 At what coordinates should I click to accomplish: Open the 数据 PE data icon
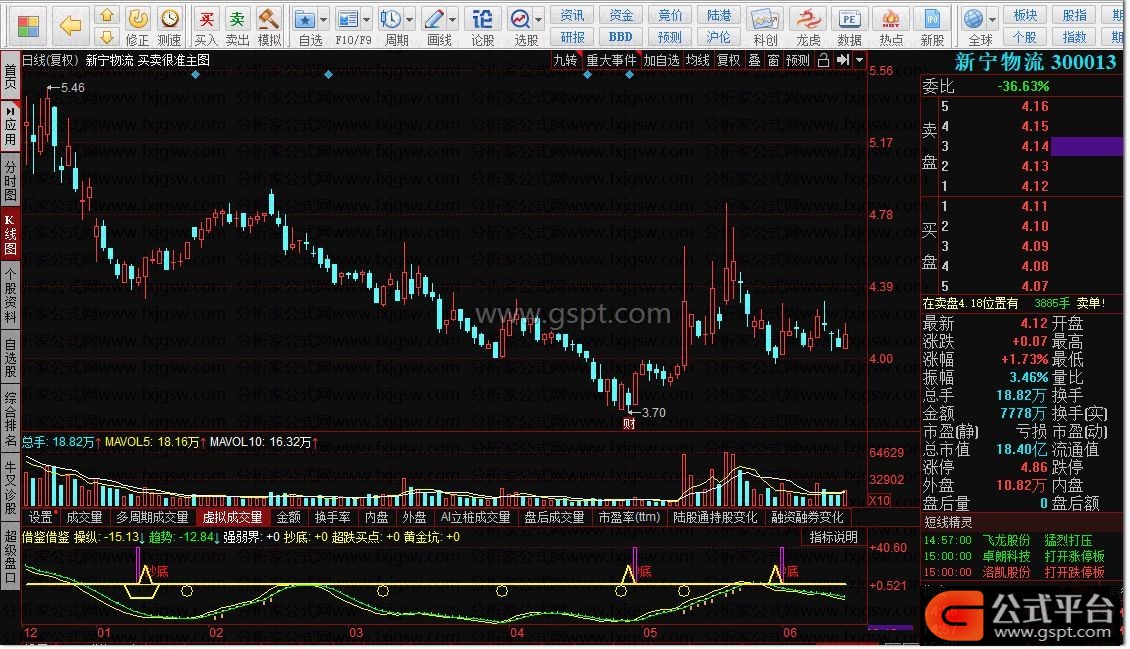850,27
